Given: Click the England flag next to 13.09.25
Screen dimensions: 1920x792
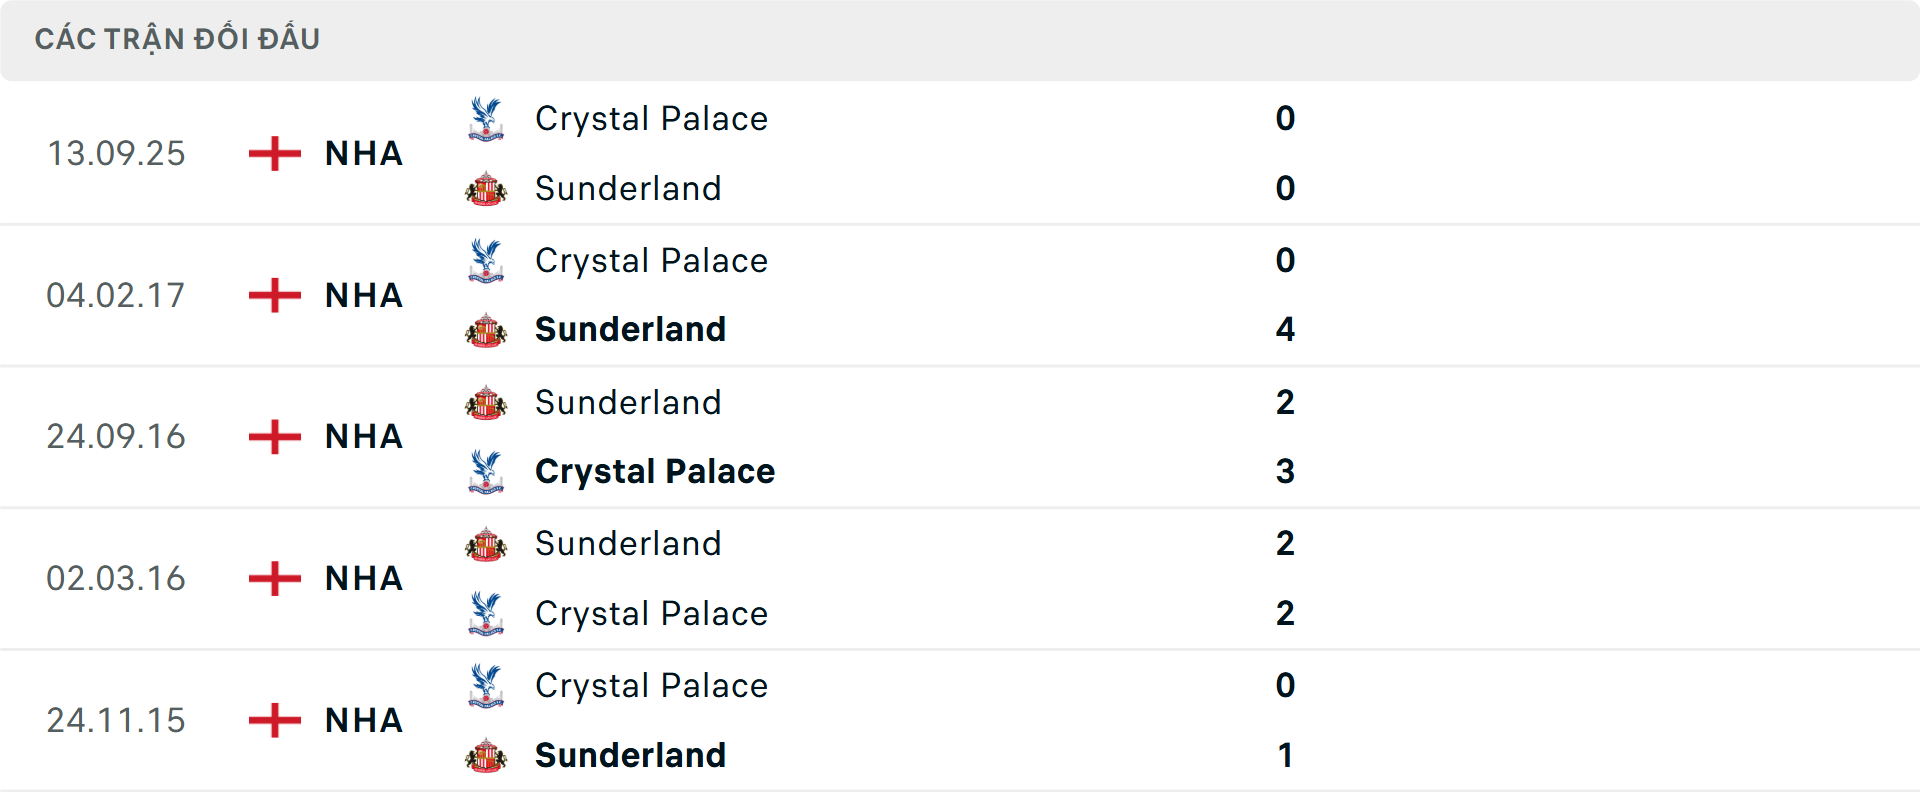Looking at the screenshot, I should click(x=272, y=153).
